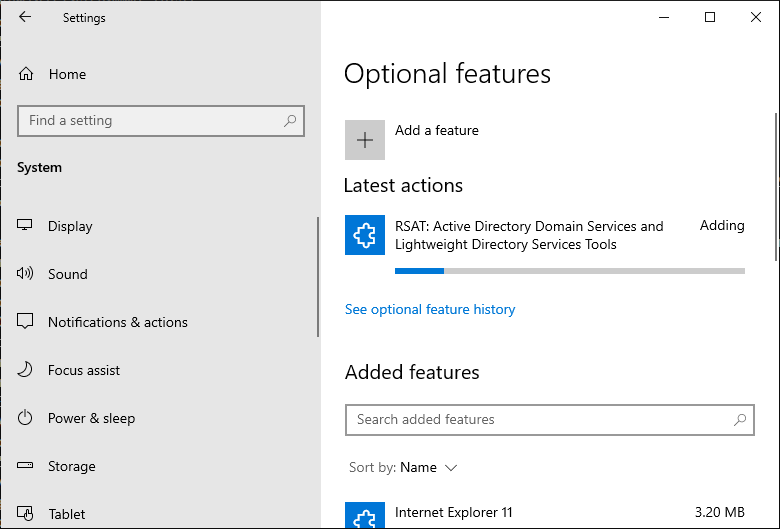Click the Internet Explorer 11 puzzle icon

pyautogui.click(x=365, y=515)
